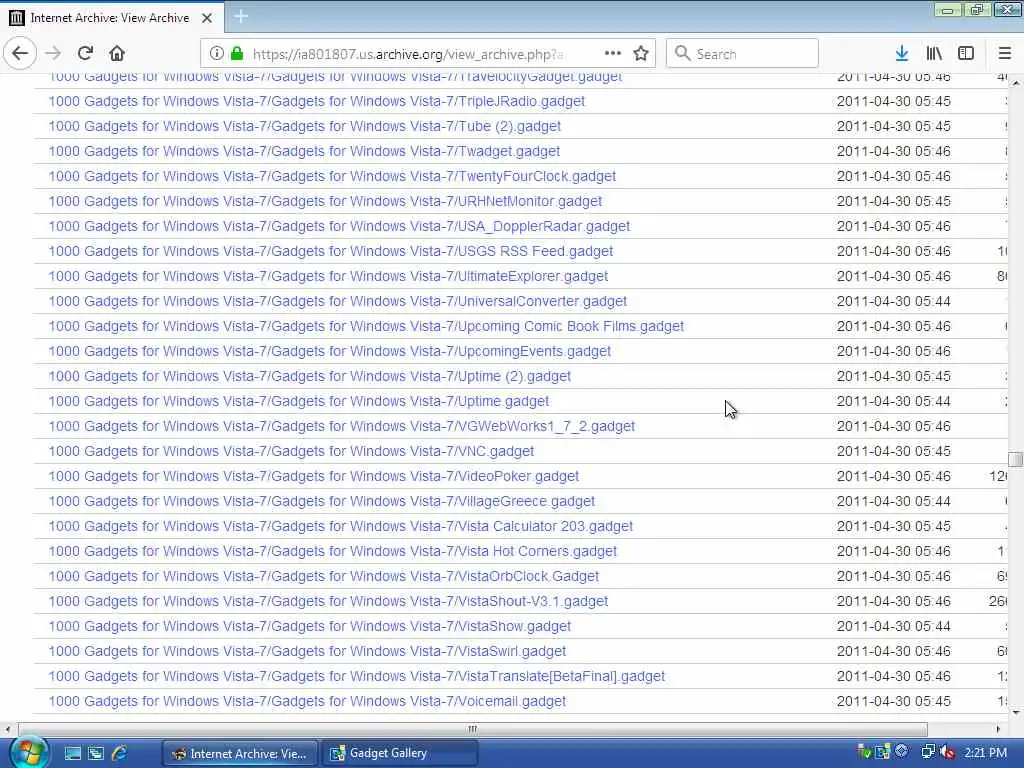Open UniversalConverter.gadget link
This screenshot has width=1024, height=768.
click(338, 301)
